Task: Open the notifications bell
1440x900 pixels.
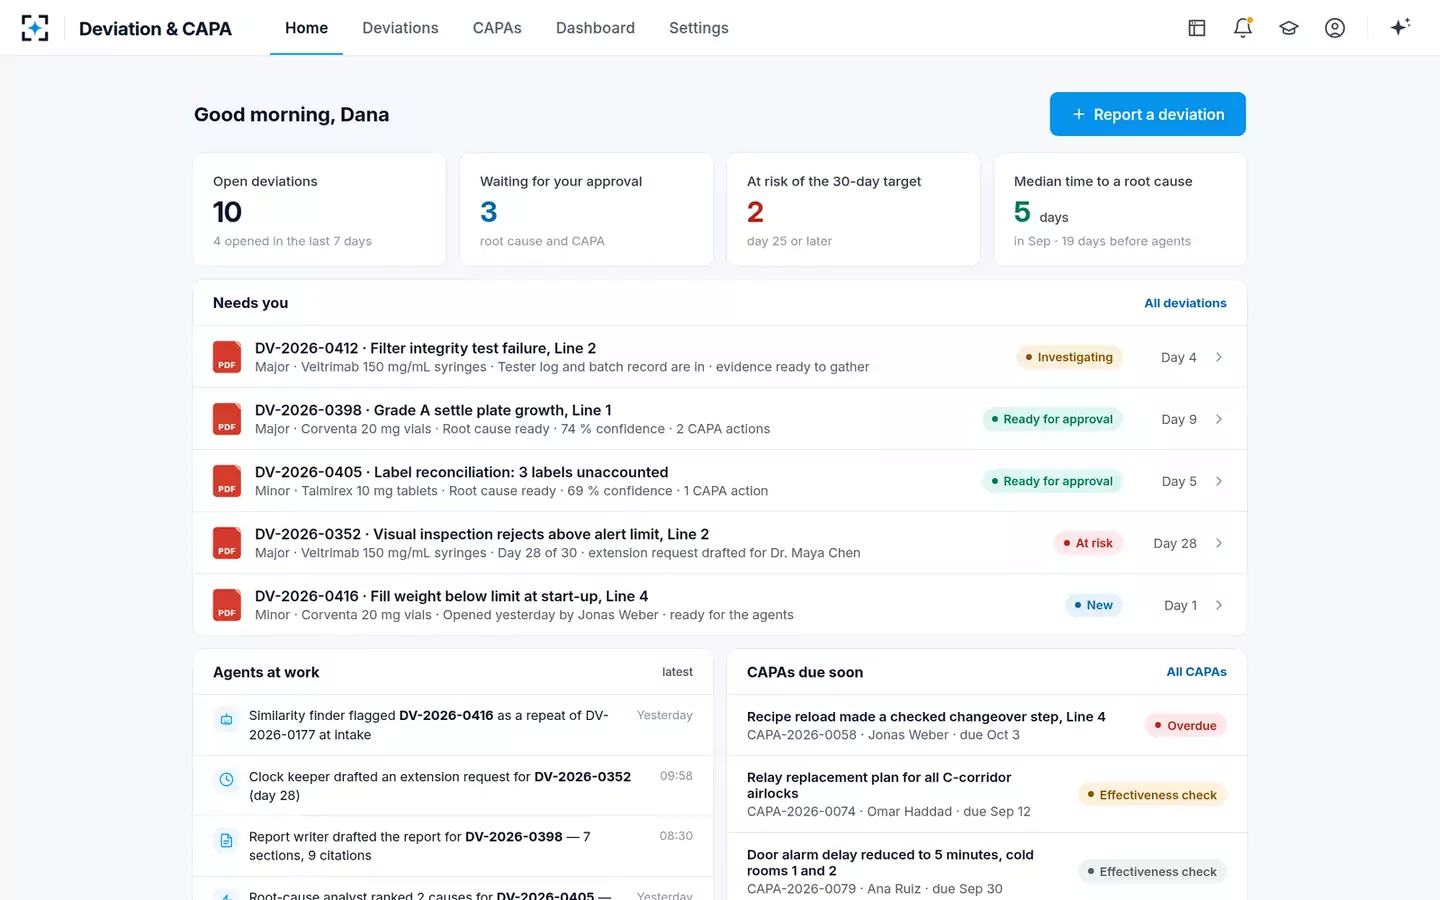Action: (x=1243, y=28)
